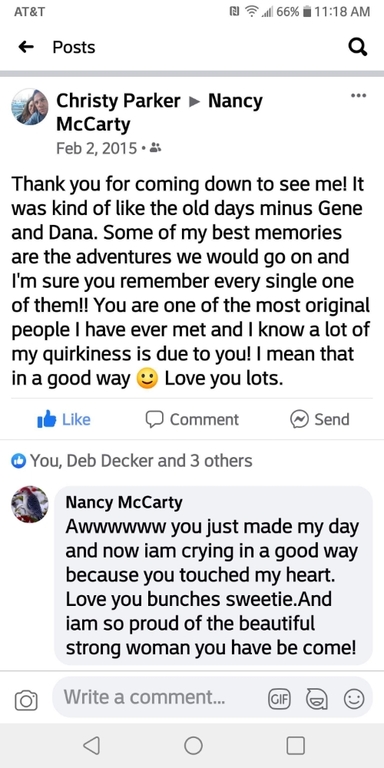Open camera icon beside comment box
Image resolution: width=384 pixels, height=768 pixels.
26,700
